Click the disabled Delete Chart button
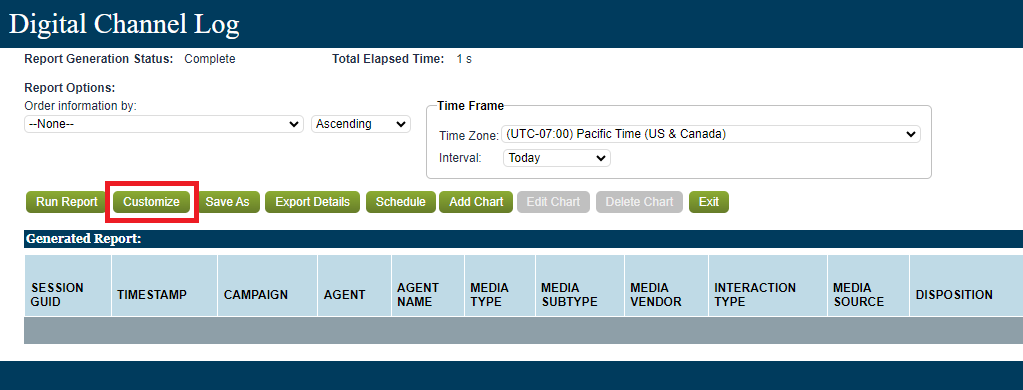The height and width of the screenshot is (390, 1023). (x=639, y=202)
